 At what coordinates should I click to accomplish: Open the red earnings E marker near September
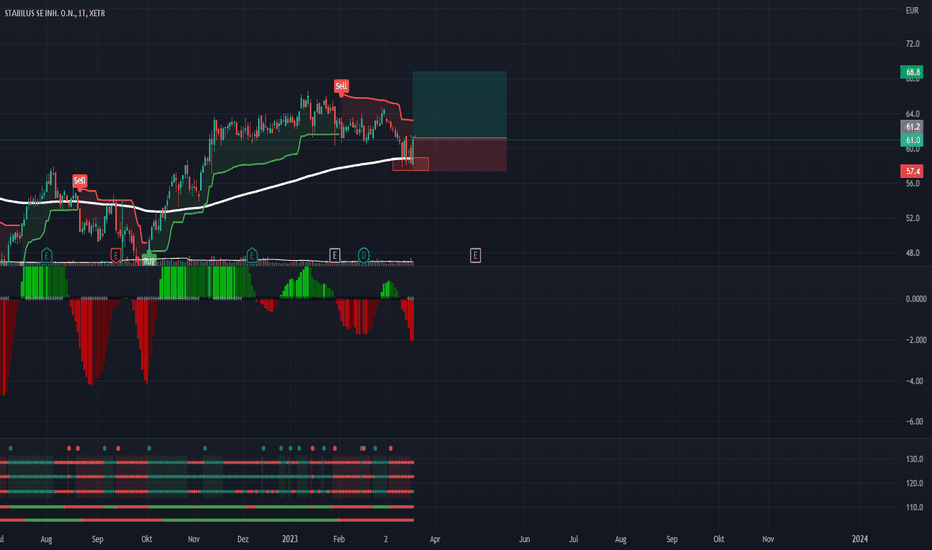pyautogui.click(x=116, y=256)
